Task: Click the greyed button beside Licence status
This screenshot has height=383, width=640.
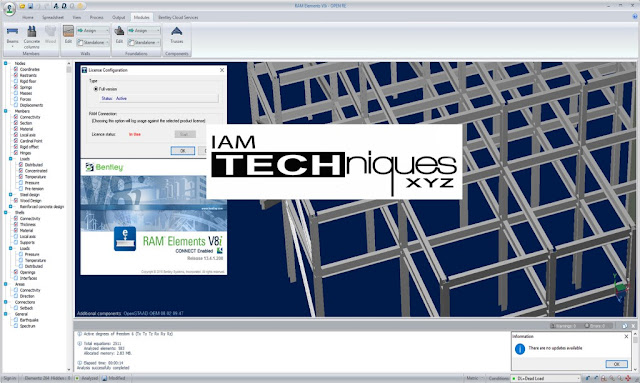Action: coord(185,134)
